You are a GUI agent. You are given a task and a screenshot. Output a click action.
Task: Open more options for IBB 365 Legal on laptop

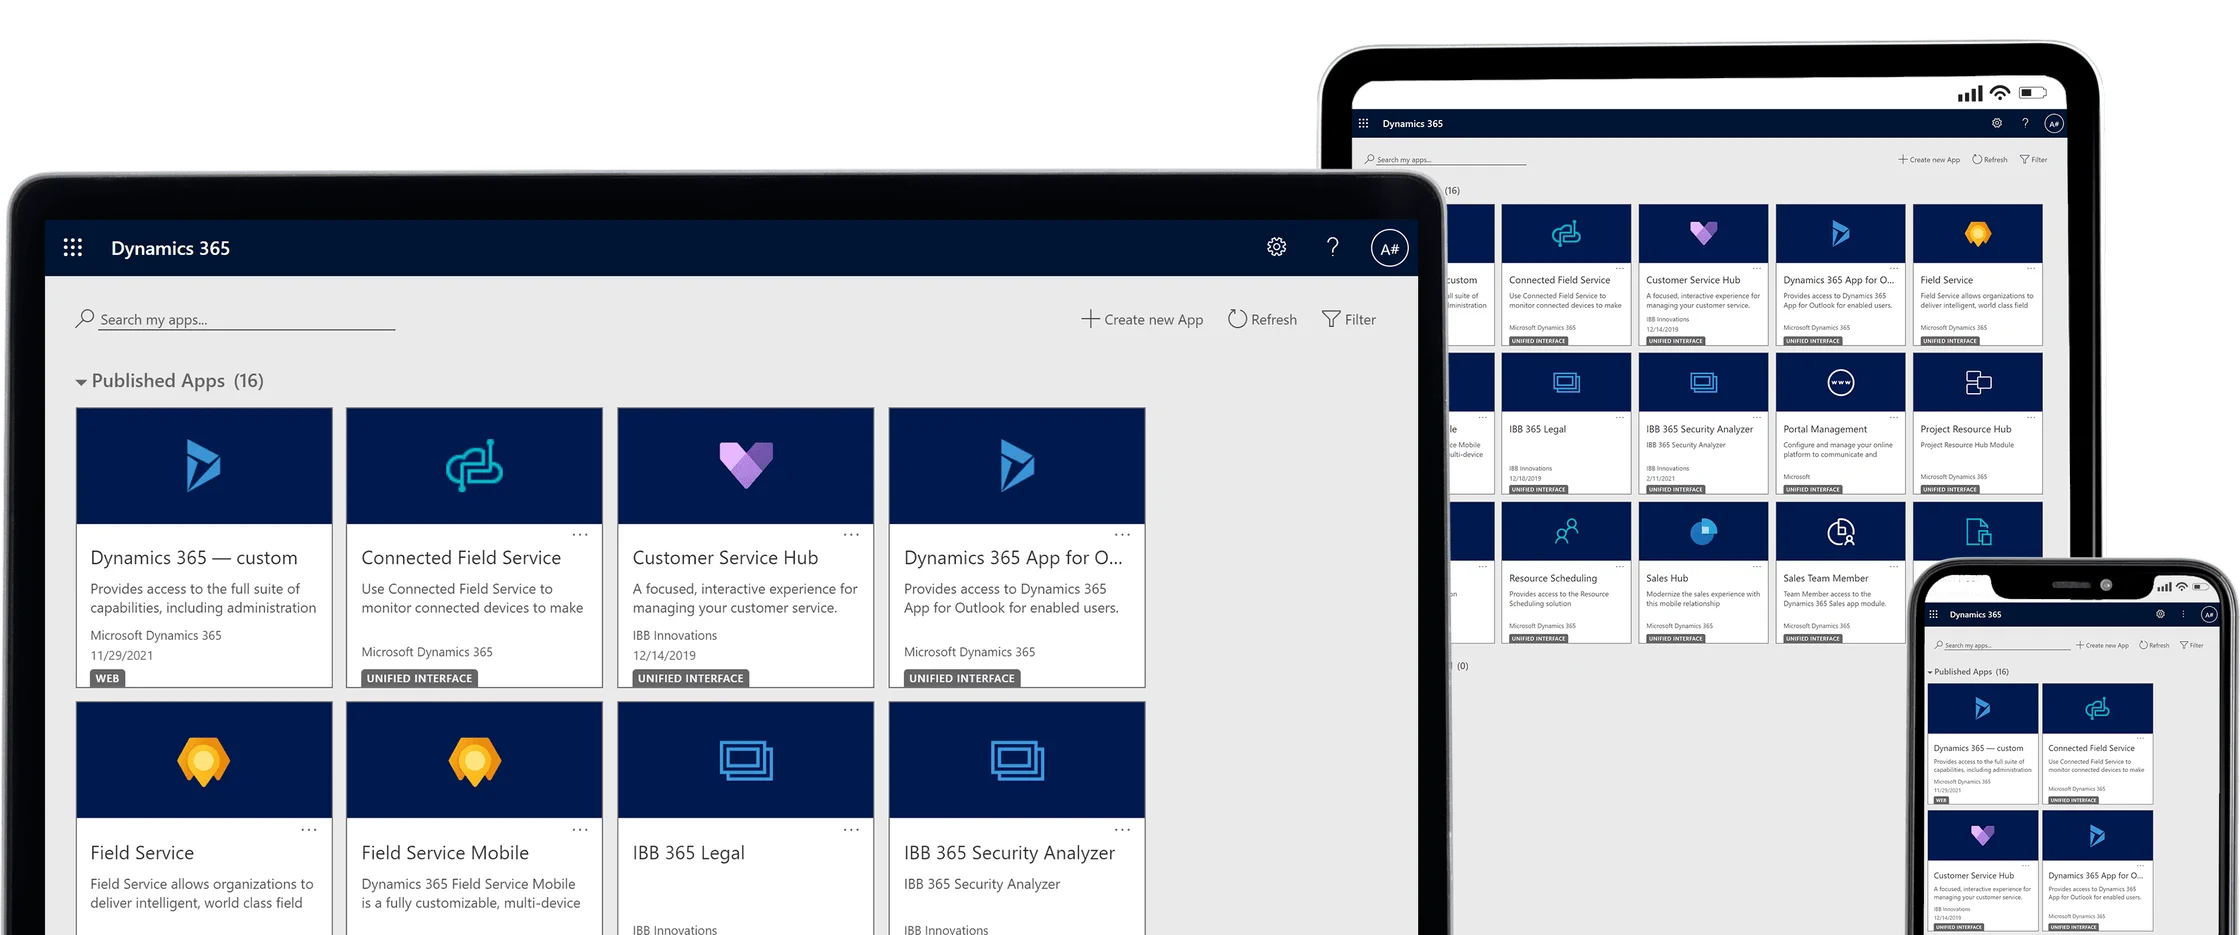click(851, 829)
